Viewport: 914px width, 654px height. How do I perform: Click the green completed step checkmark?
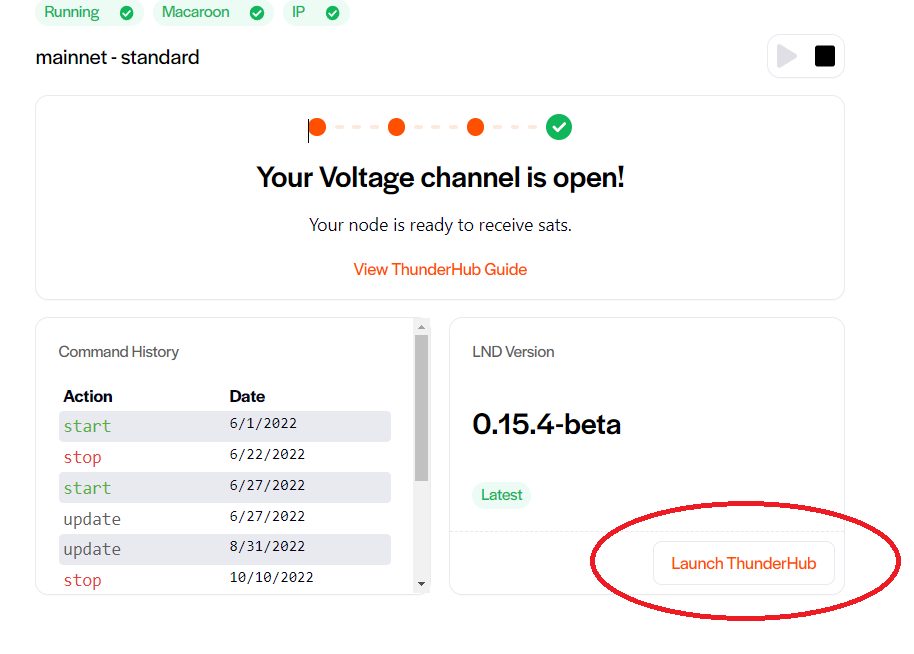(559, 127)
